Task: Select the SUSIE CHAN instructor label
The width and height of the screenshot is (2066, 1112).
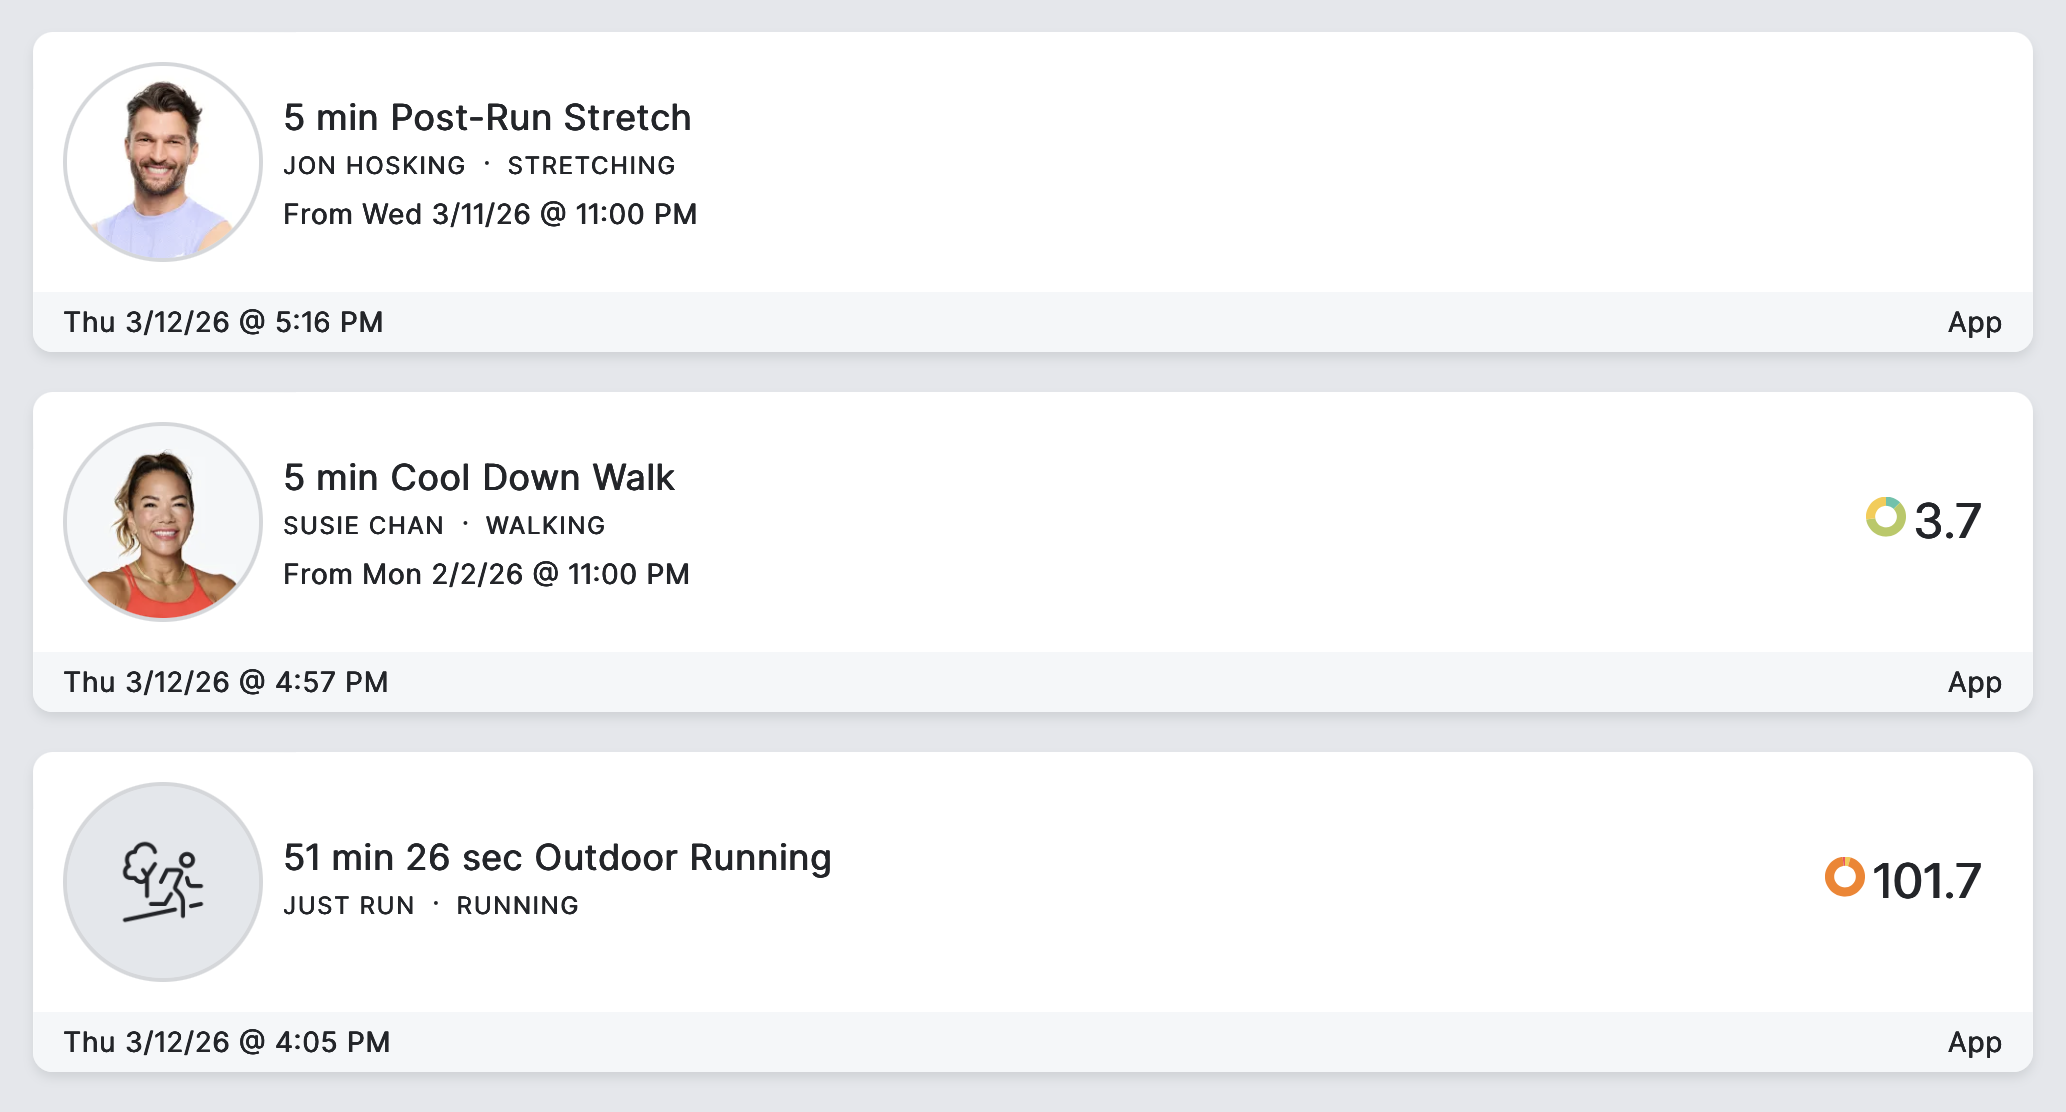Action: [x=363, y=526]
